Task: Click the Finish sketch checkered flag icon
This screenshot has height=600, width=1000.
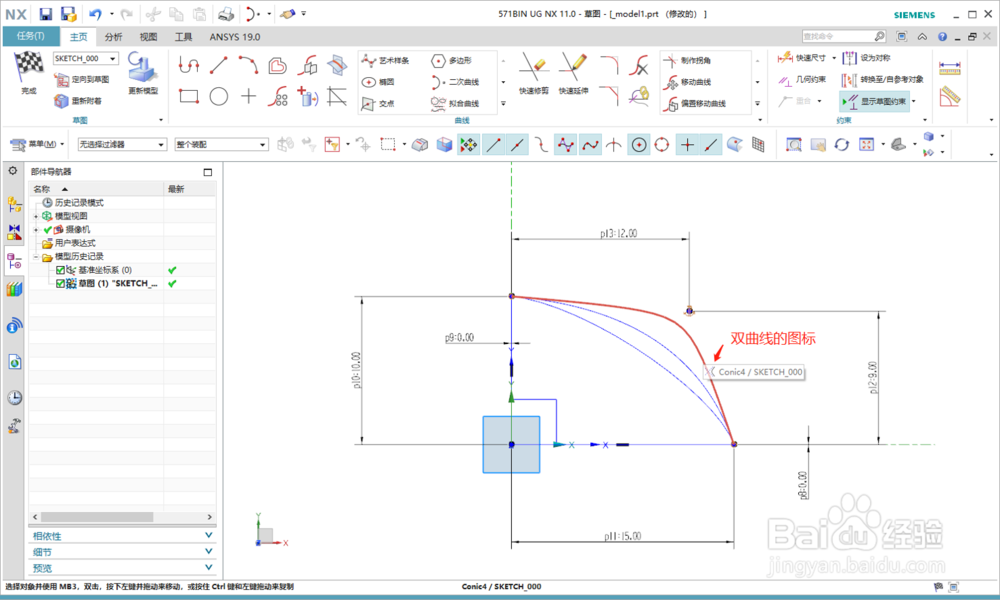Action: click(x=29, y=67)
